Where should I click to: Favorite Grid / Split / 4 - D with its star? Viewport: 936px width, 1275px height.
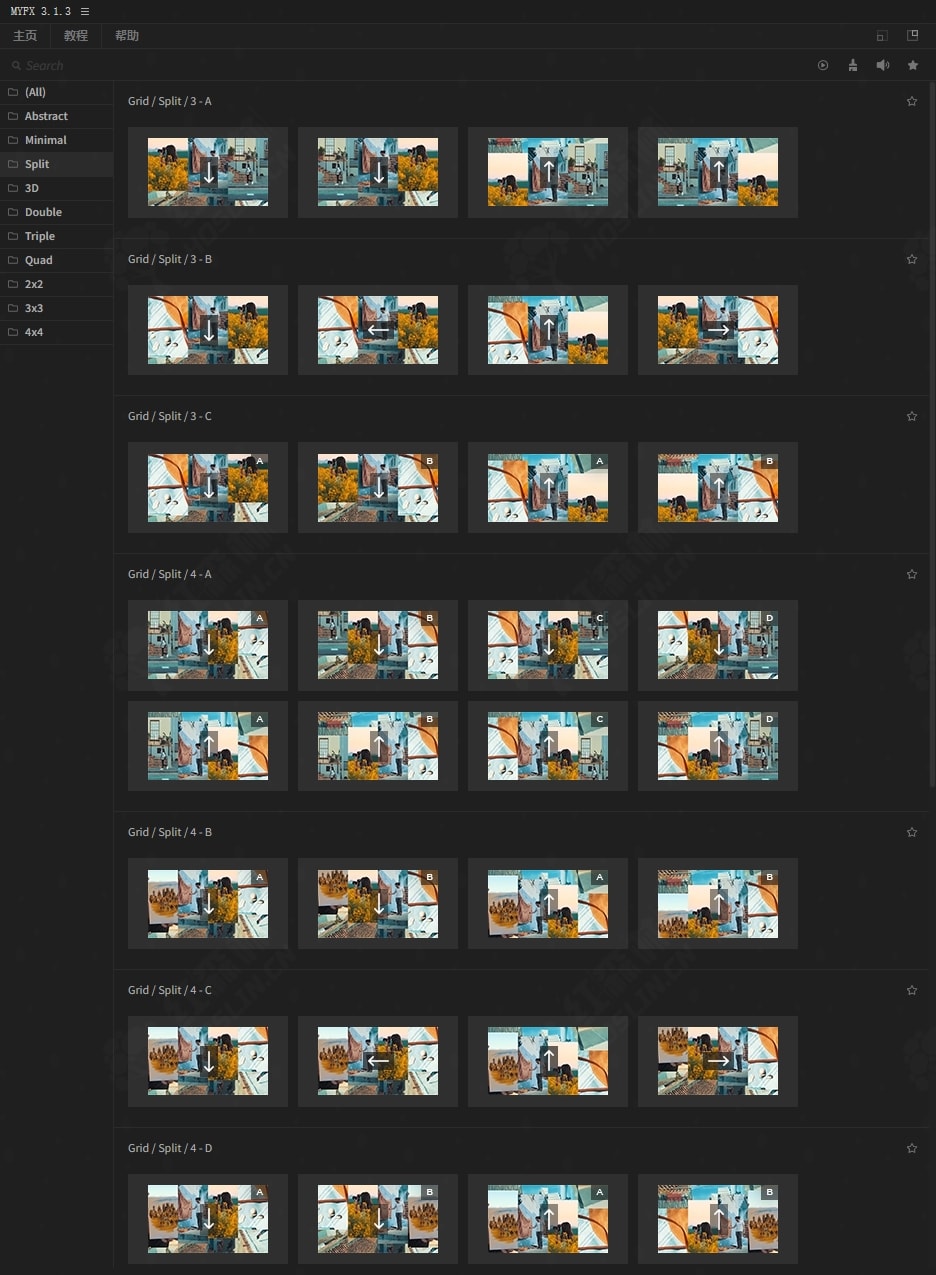click(x=912, y=1148)
